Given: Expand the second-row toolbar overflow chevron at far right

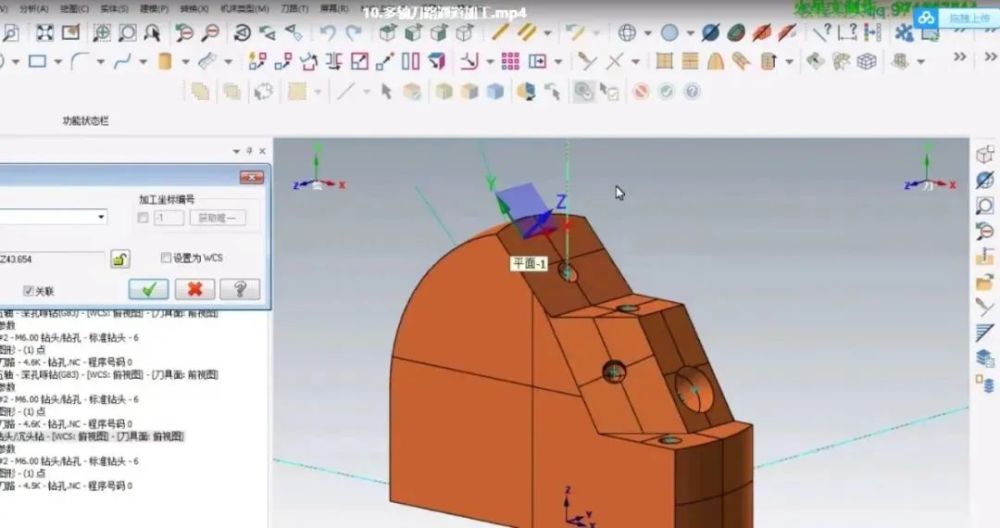Looking at the screenshot, I should (x=990, y=57).
